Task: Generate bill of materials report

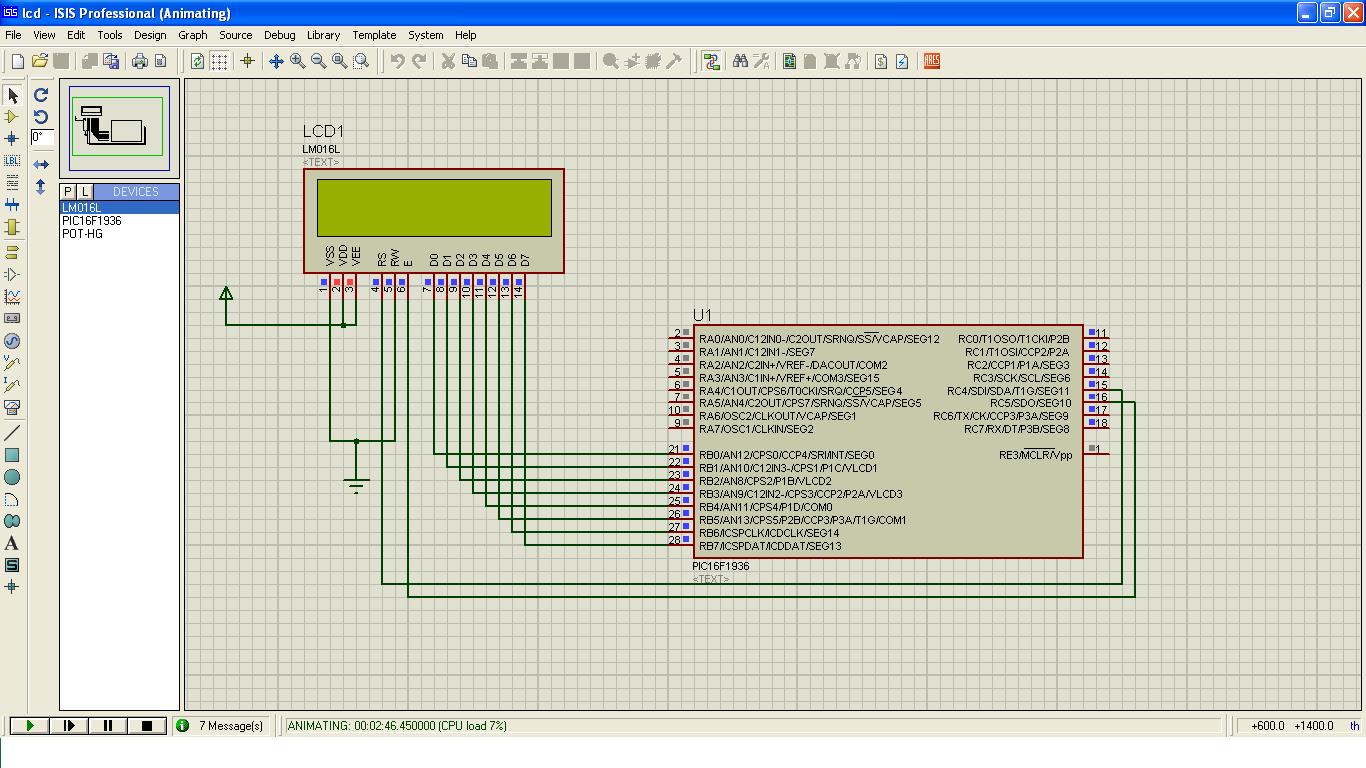Action: 881,61
